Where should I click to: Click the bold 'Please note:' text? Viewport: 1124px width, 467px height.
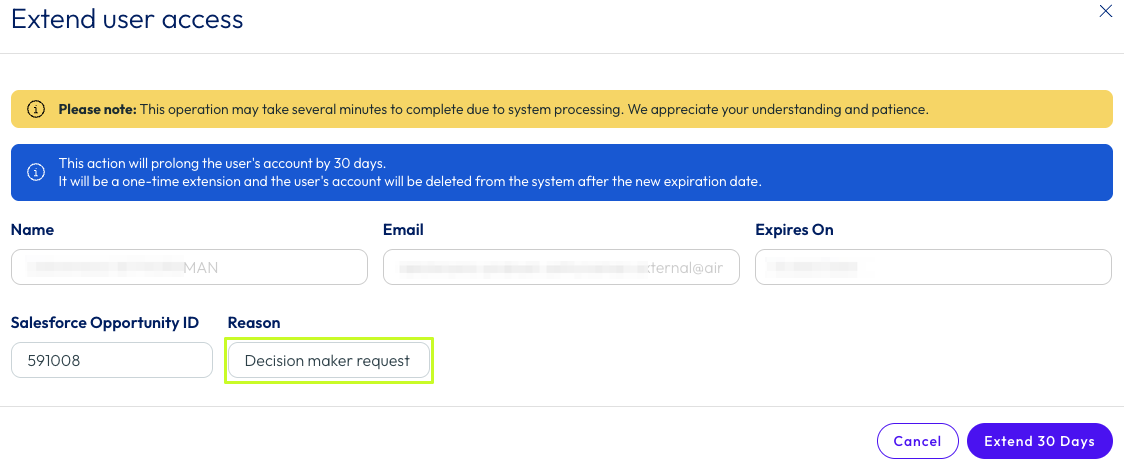97,109
